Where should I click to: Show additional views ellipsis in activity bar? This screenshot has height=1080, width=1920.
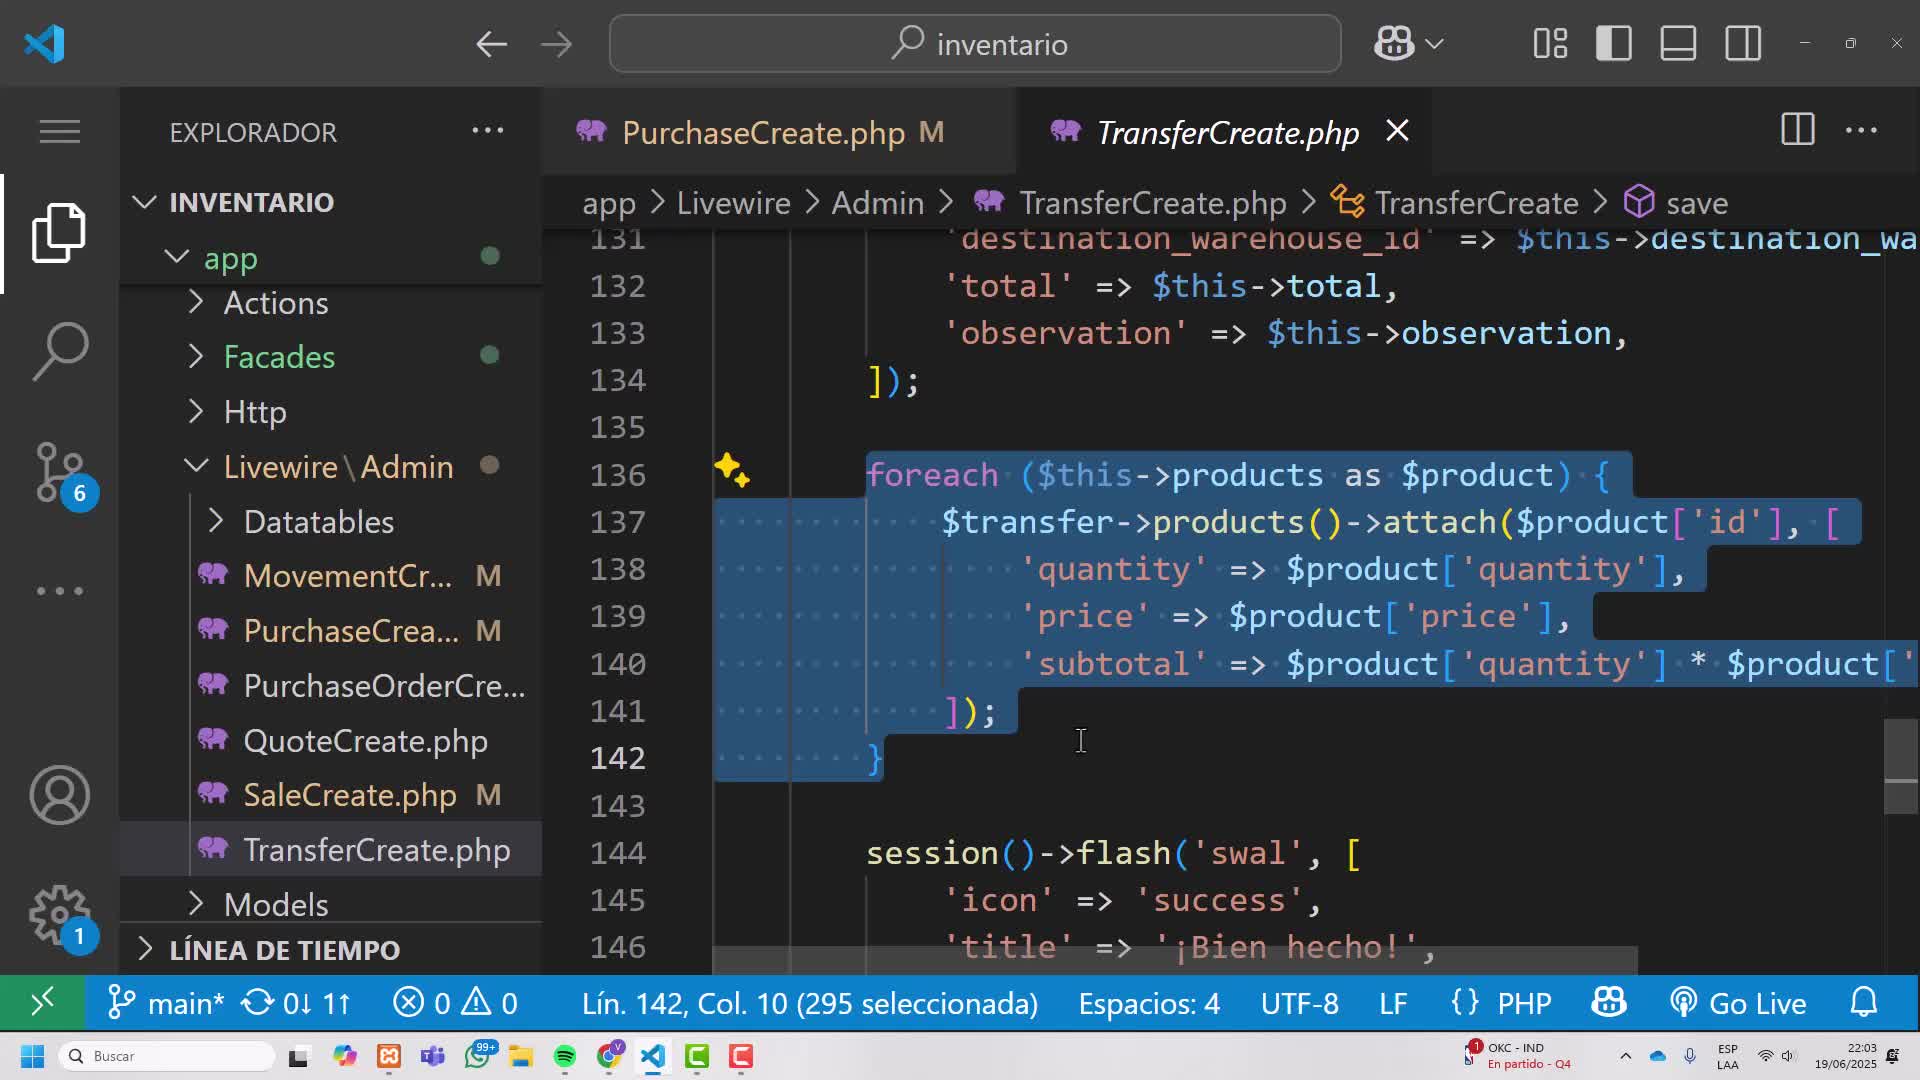[59, 591]
